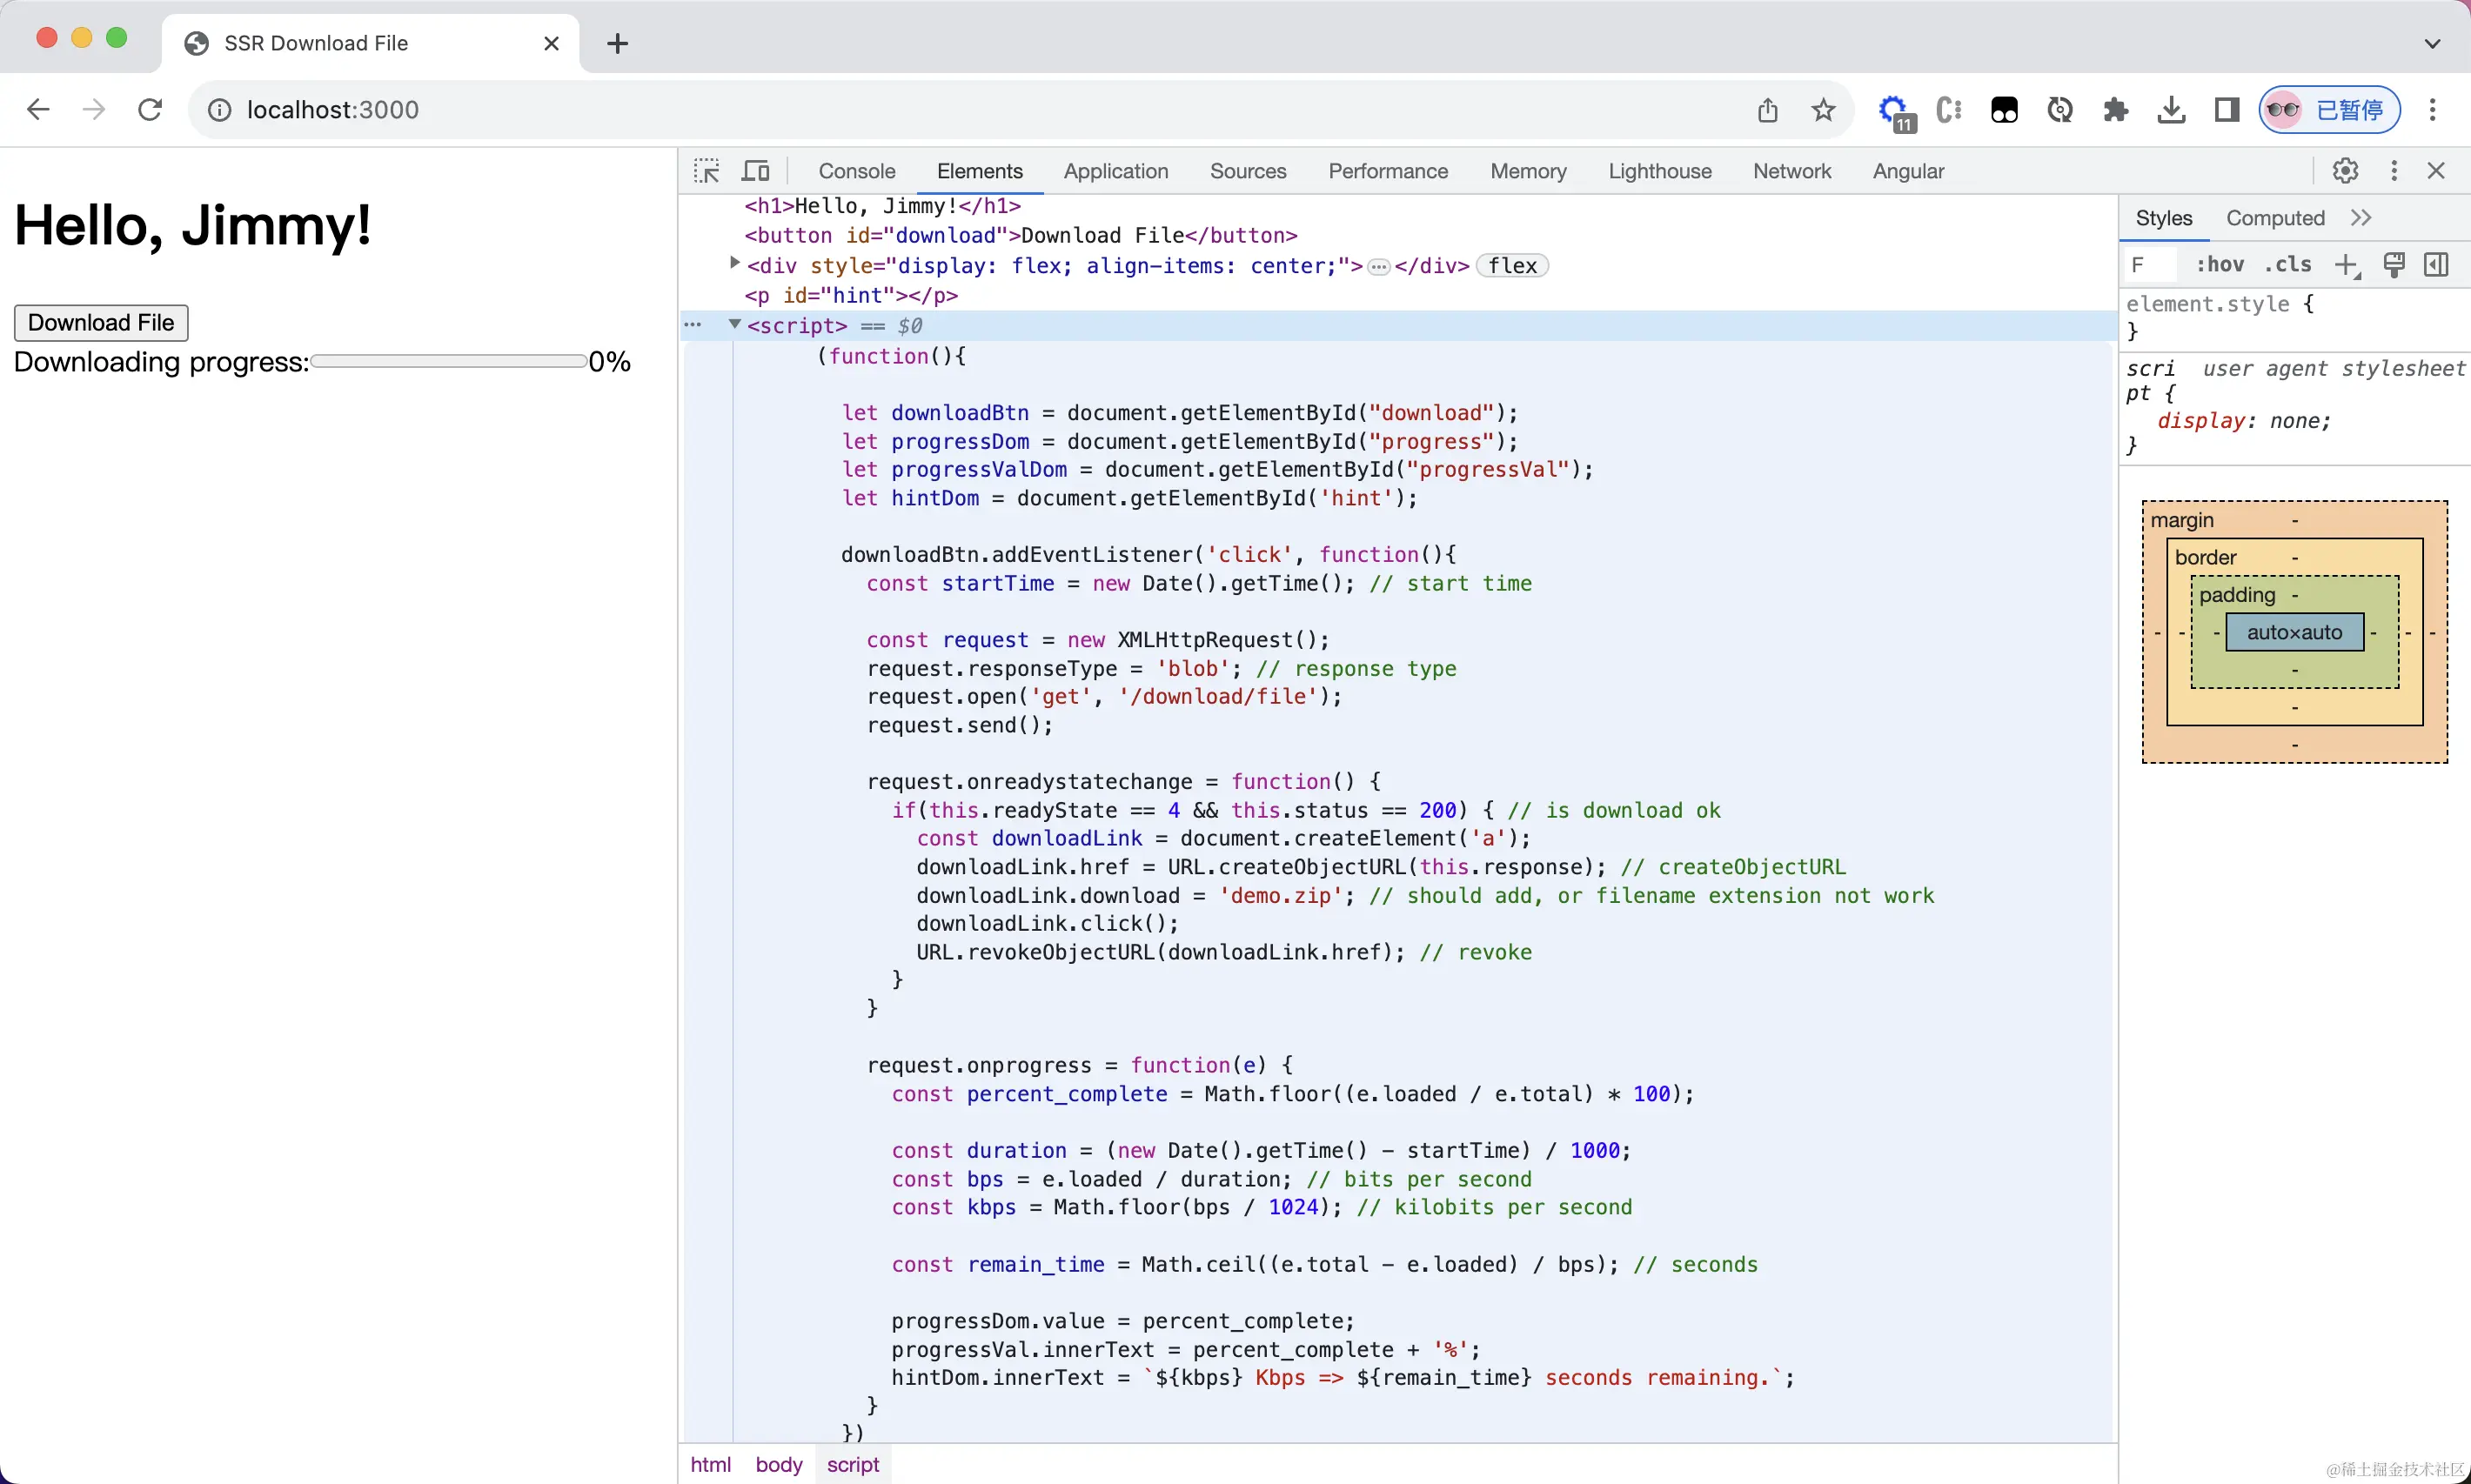Click the autoxauto content box
2471x1484 pixels.
[x=2295, y=632]
